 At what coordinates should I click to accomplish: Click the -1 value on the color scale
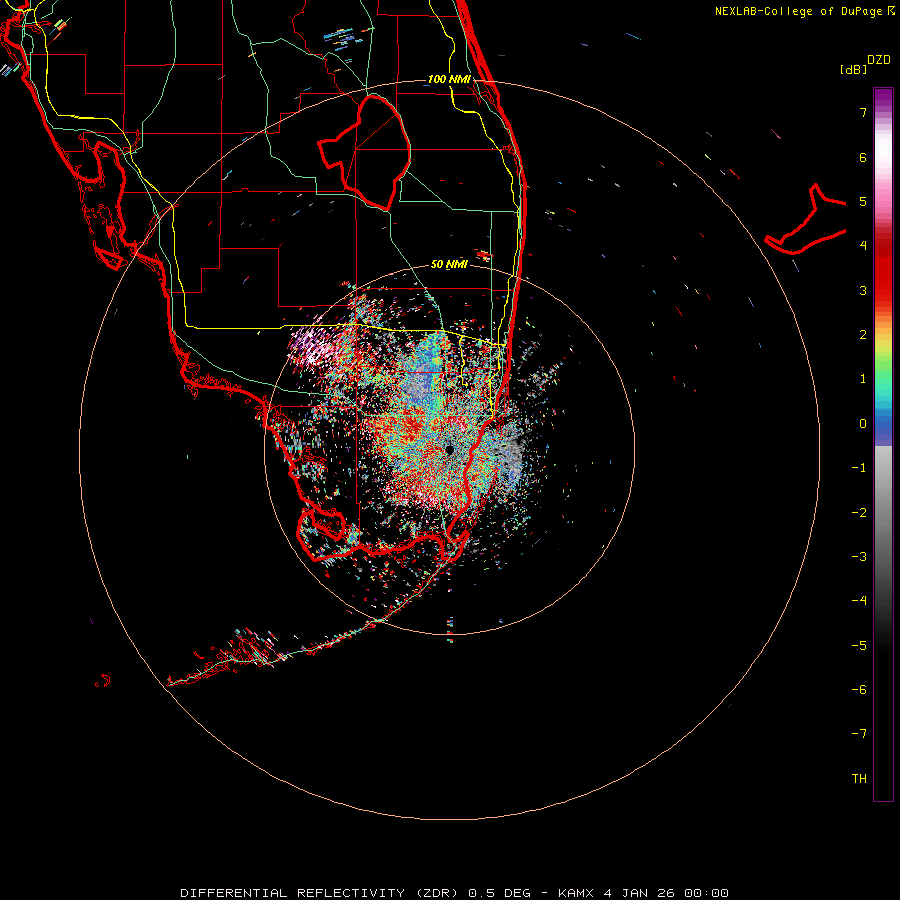pos(859,468)
